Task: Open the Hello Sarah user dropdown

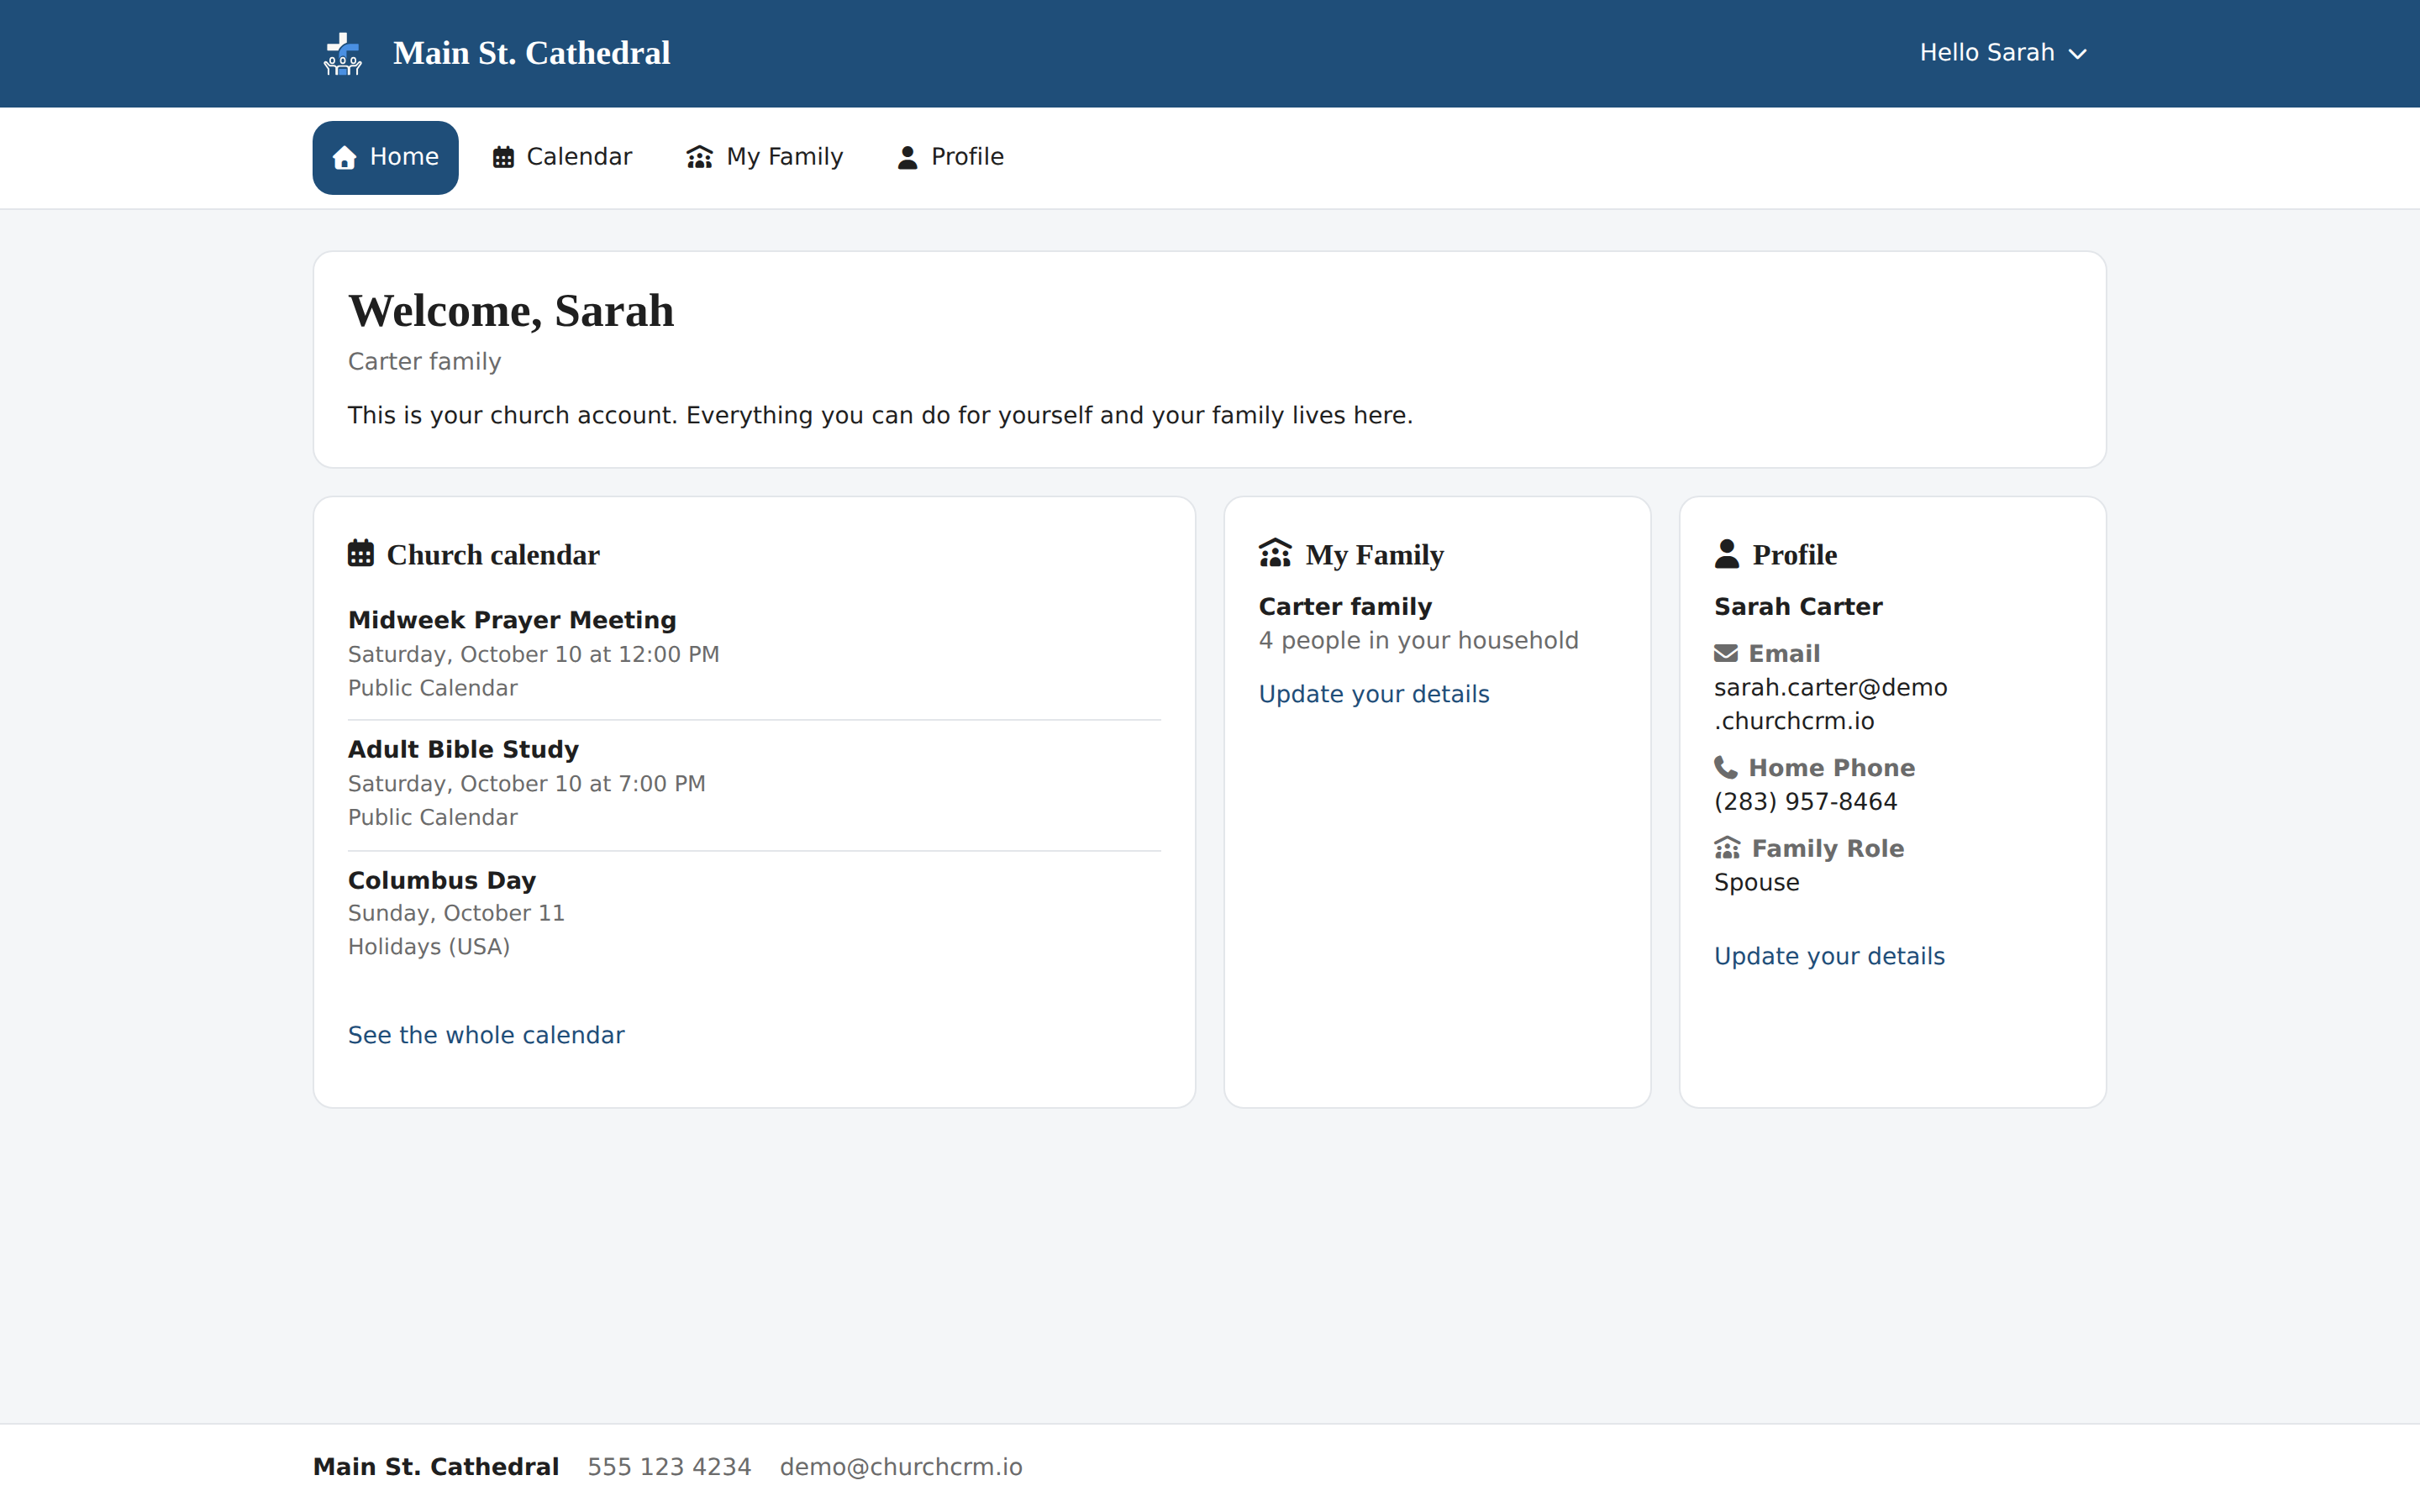Action: coord(2003,53)
